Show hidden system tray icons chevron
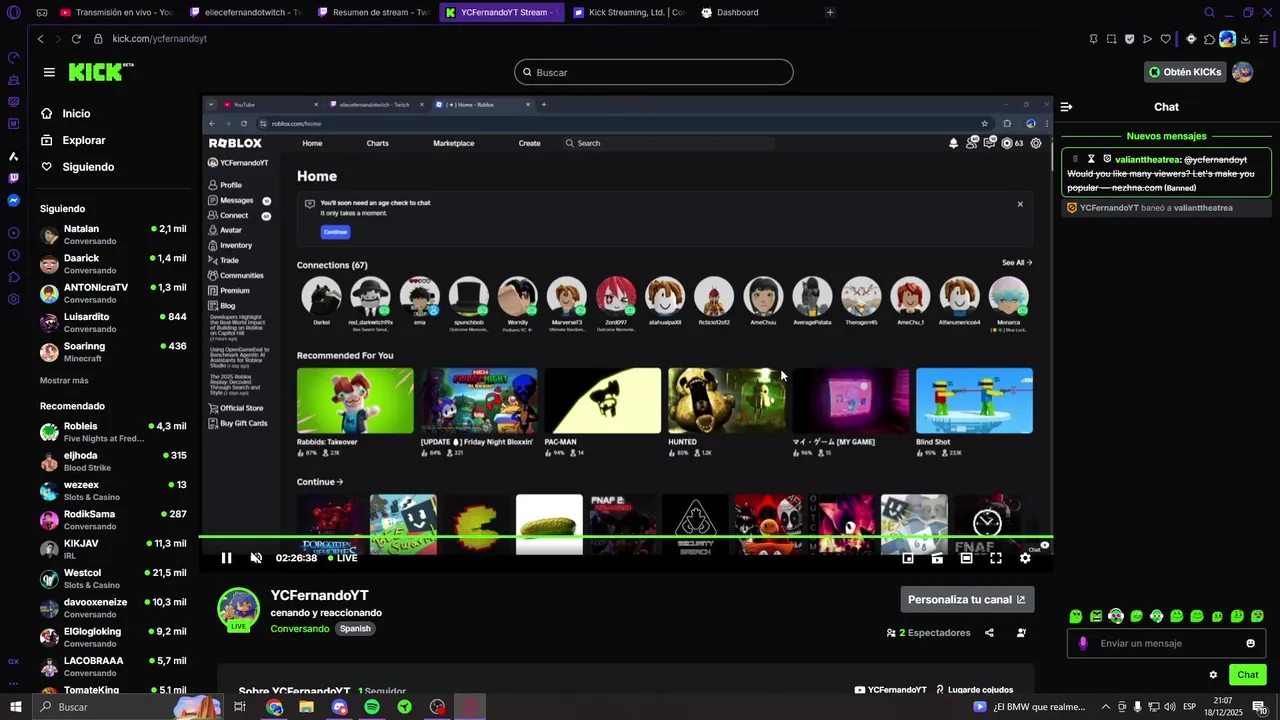The image size is (1280, 720). pos(1105,707)
